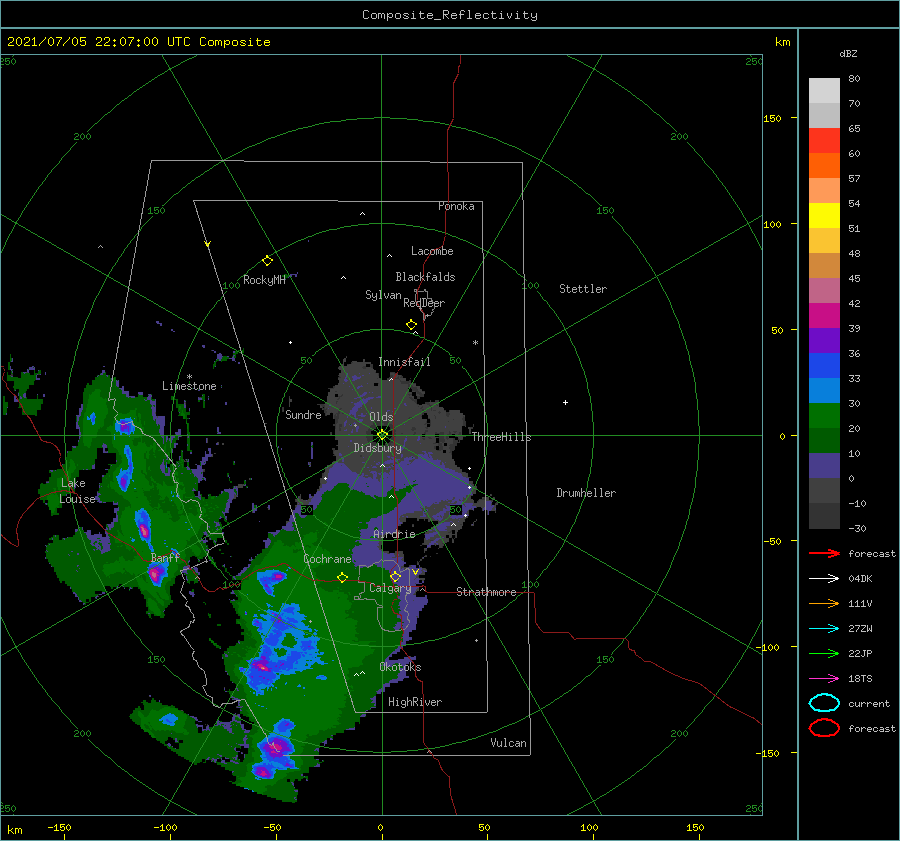Click the Sundre label
The image size is (900, 841).
[x=303, y=414]
